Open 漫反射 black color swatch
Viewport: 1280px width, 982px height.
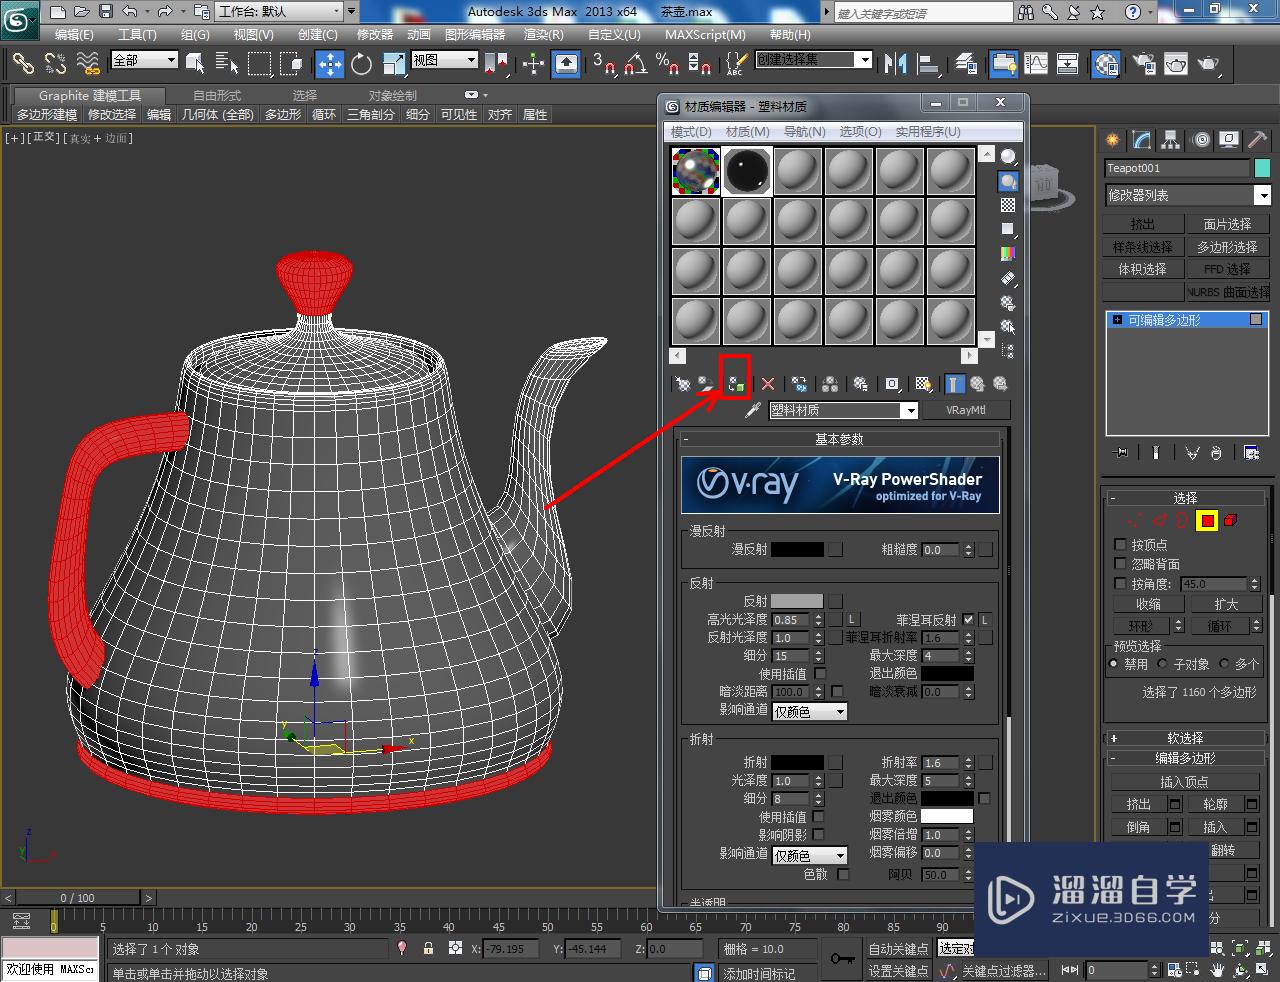(x=797, y=550)
